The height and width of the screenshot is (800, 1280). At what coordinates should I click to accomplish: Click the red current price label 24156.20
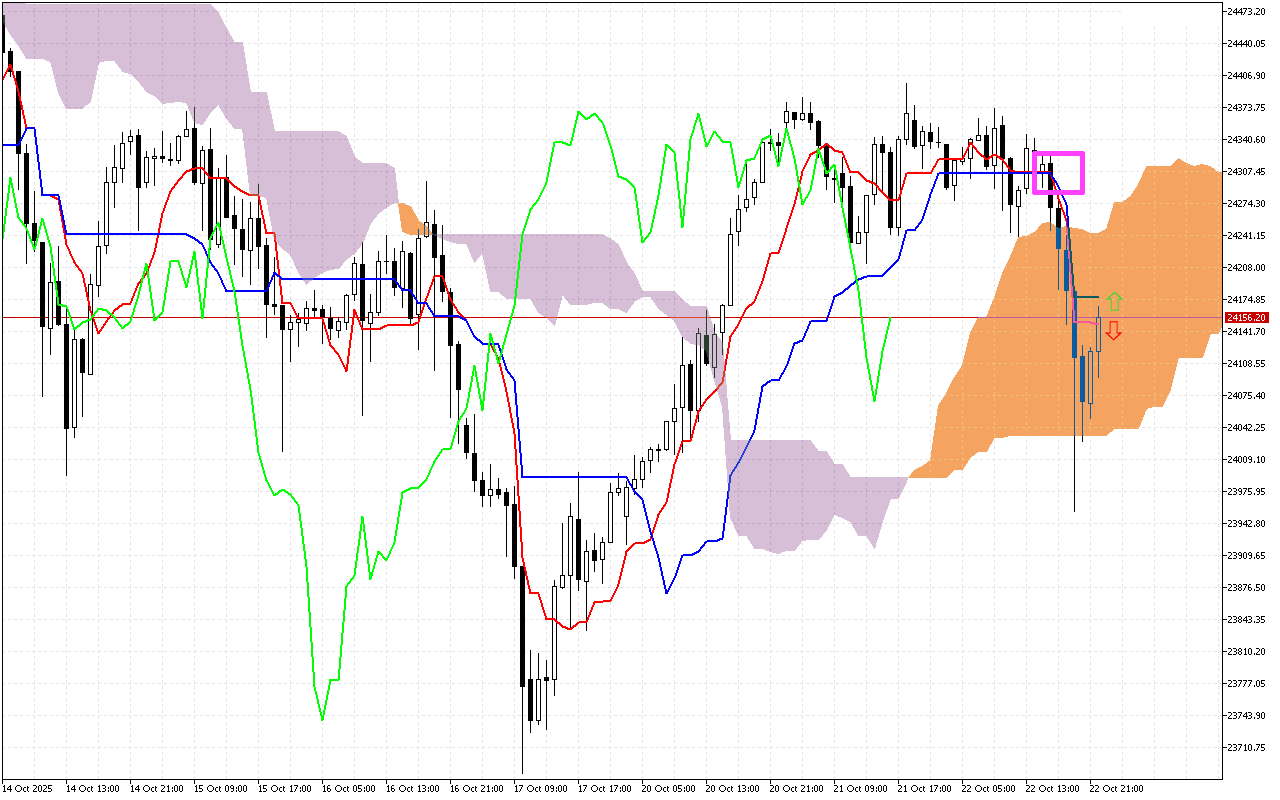[1245, 317]
